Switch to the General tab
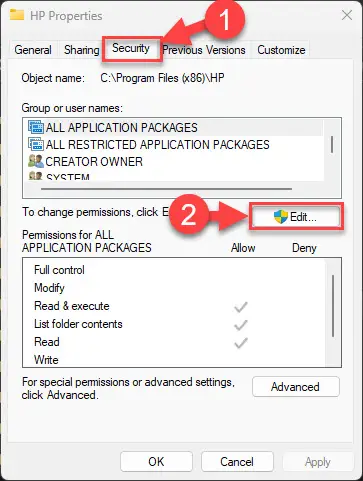The height and width of the screenshot is (481, 363). point(33,50)
